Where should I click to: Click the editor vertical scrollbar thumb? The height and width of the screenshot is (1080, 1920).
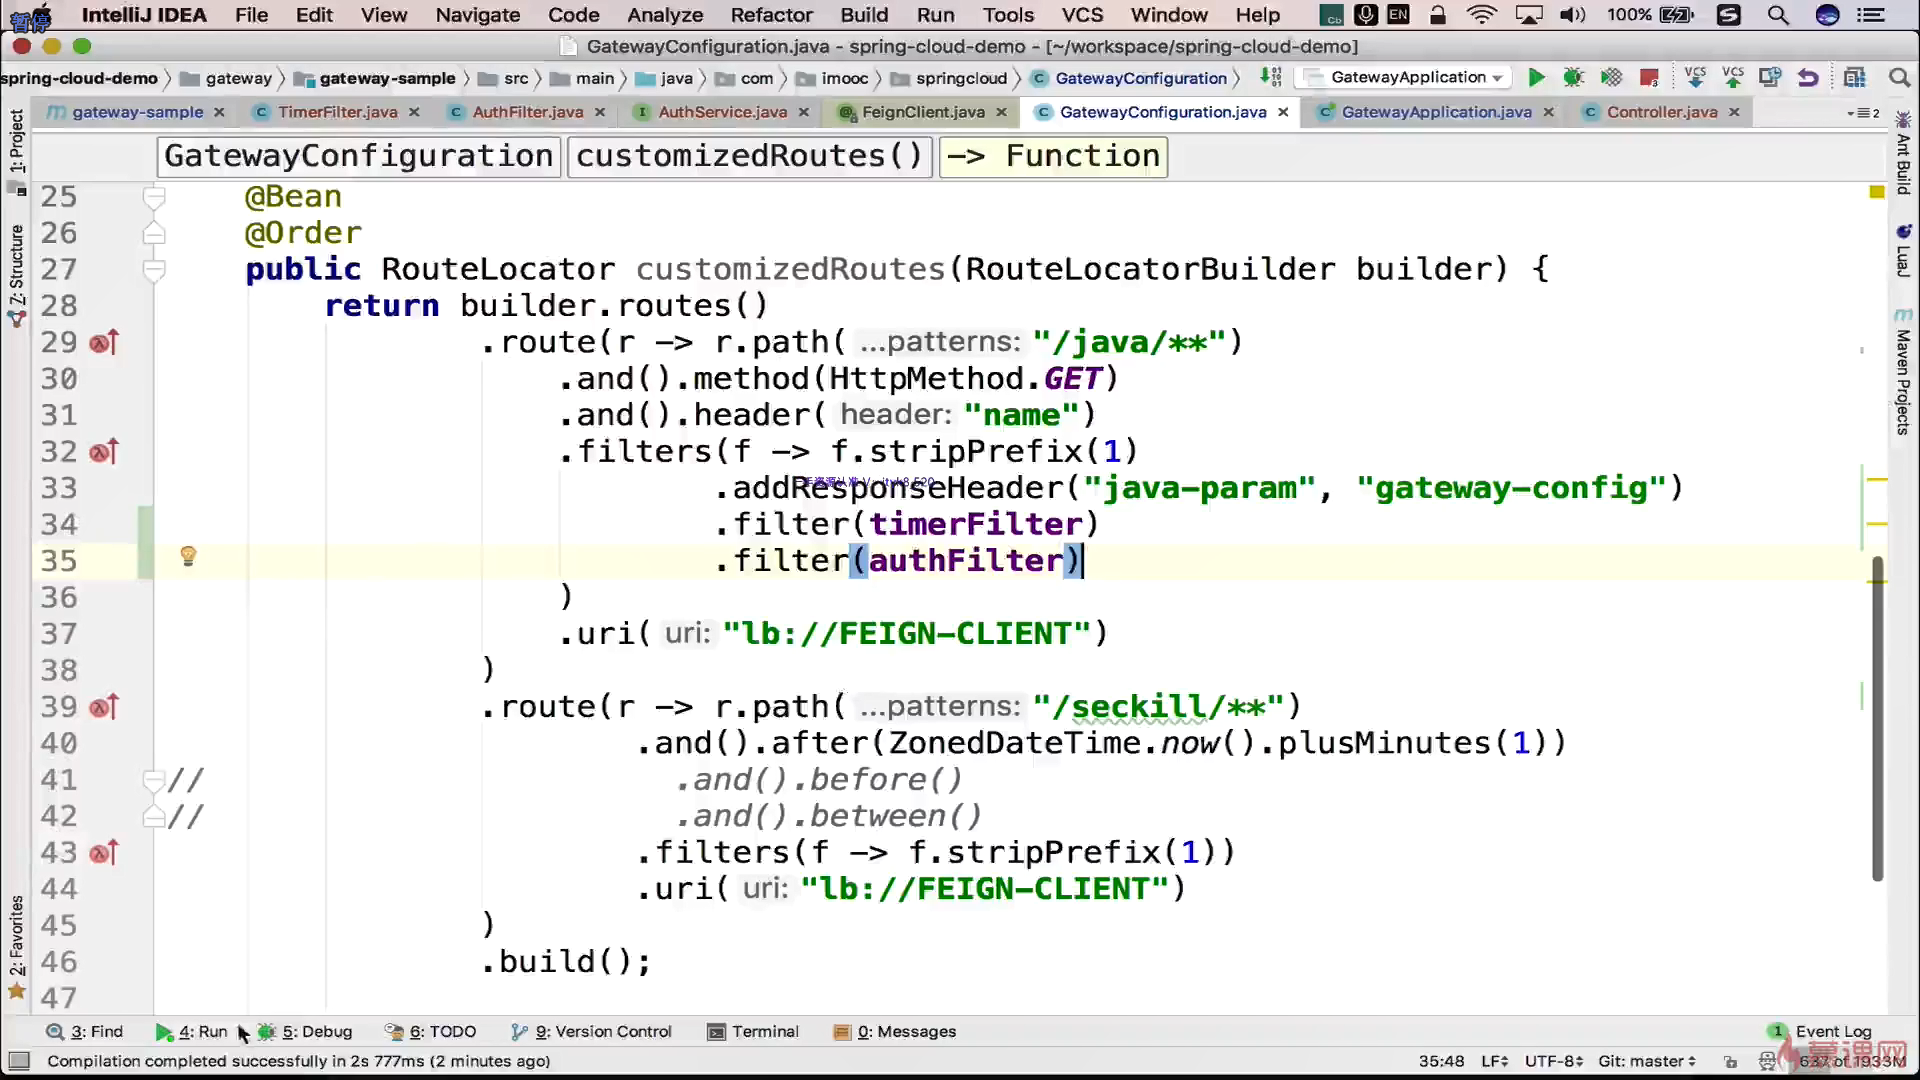tap(1877, 720)
